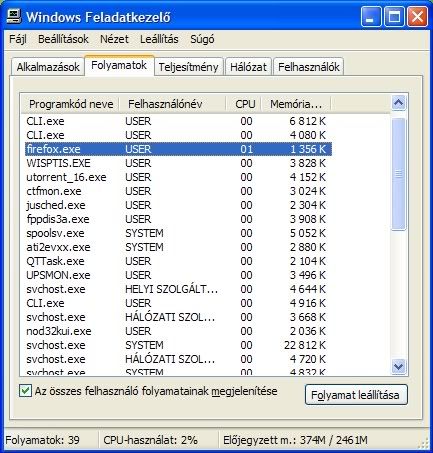This screenshot has height=453, width=433.
Task: Select the nod32kui.exe process
Action: click(178, 331)
